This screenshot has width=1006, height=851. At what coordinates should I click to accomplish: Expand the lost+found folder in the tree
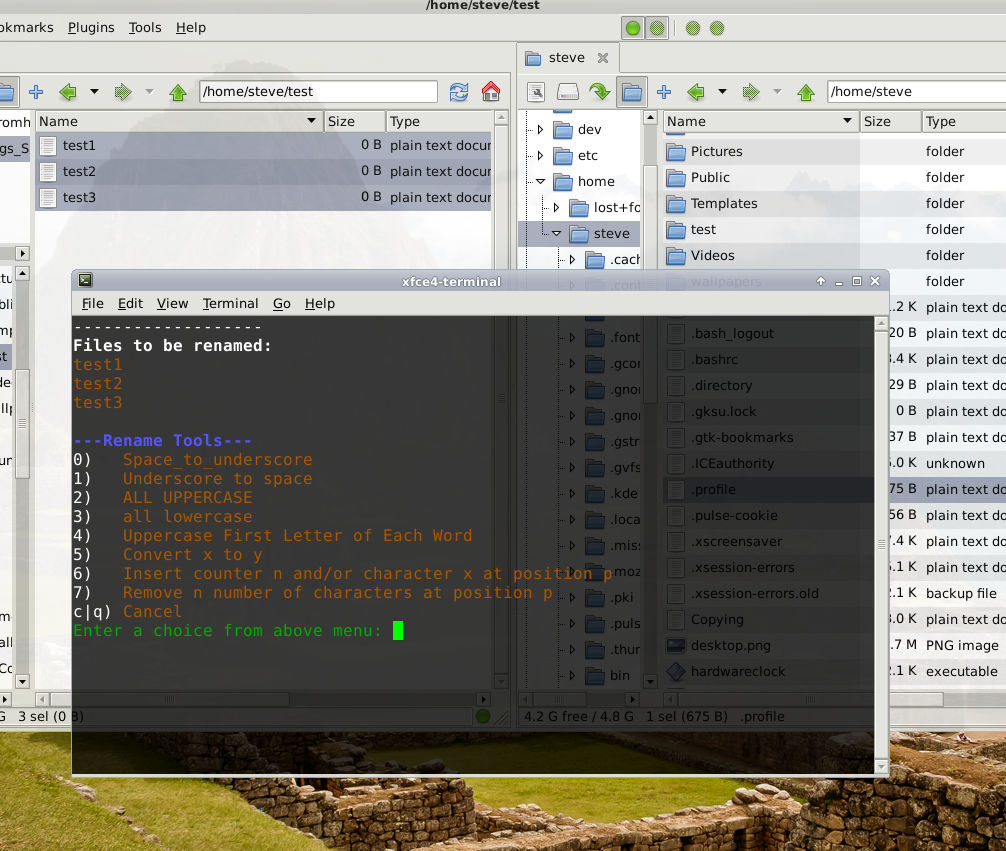click(556, 207)
